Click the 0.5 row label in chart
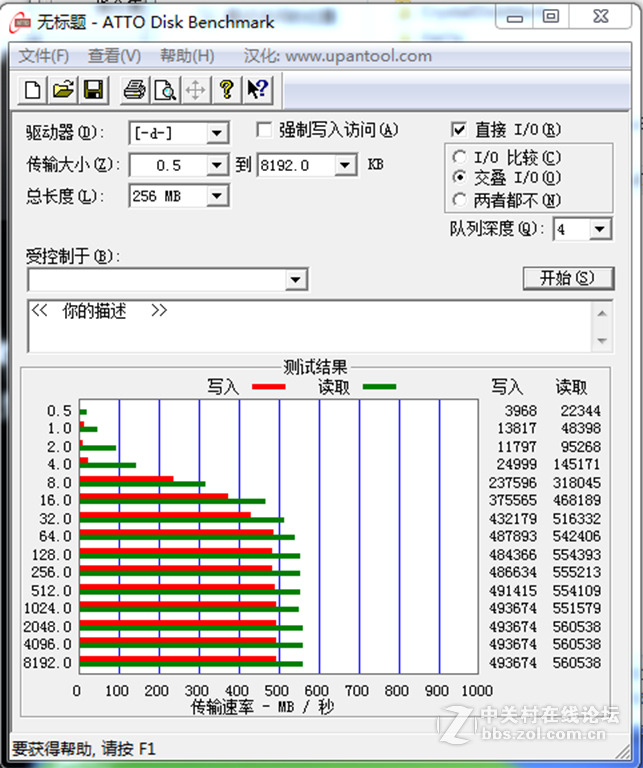The image size is (643, 768). click(59, 411)
